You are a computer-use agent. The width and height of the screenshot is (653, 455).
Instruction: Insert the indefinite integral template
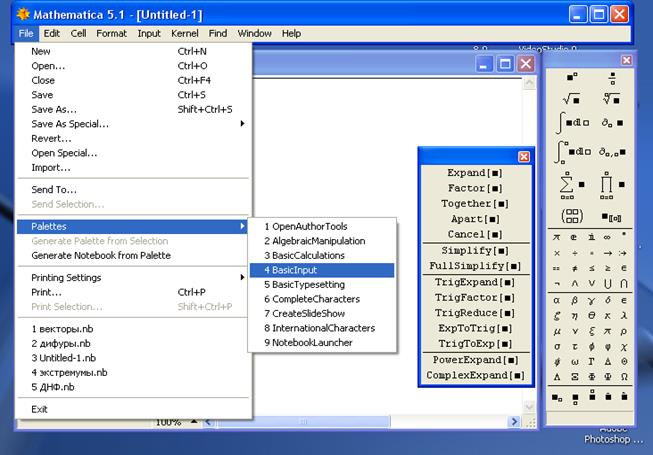pyautogui.click(x=573, y=122)
